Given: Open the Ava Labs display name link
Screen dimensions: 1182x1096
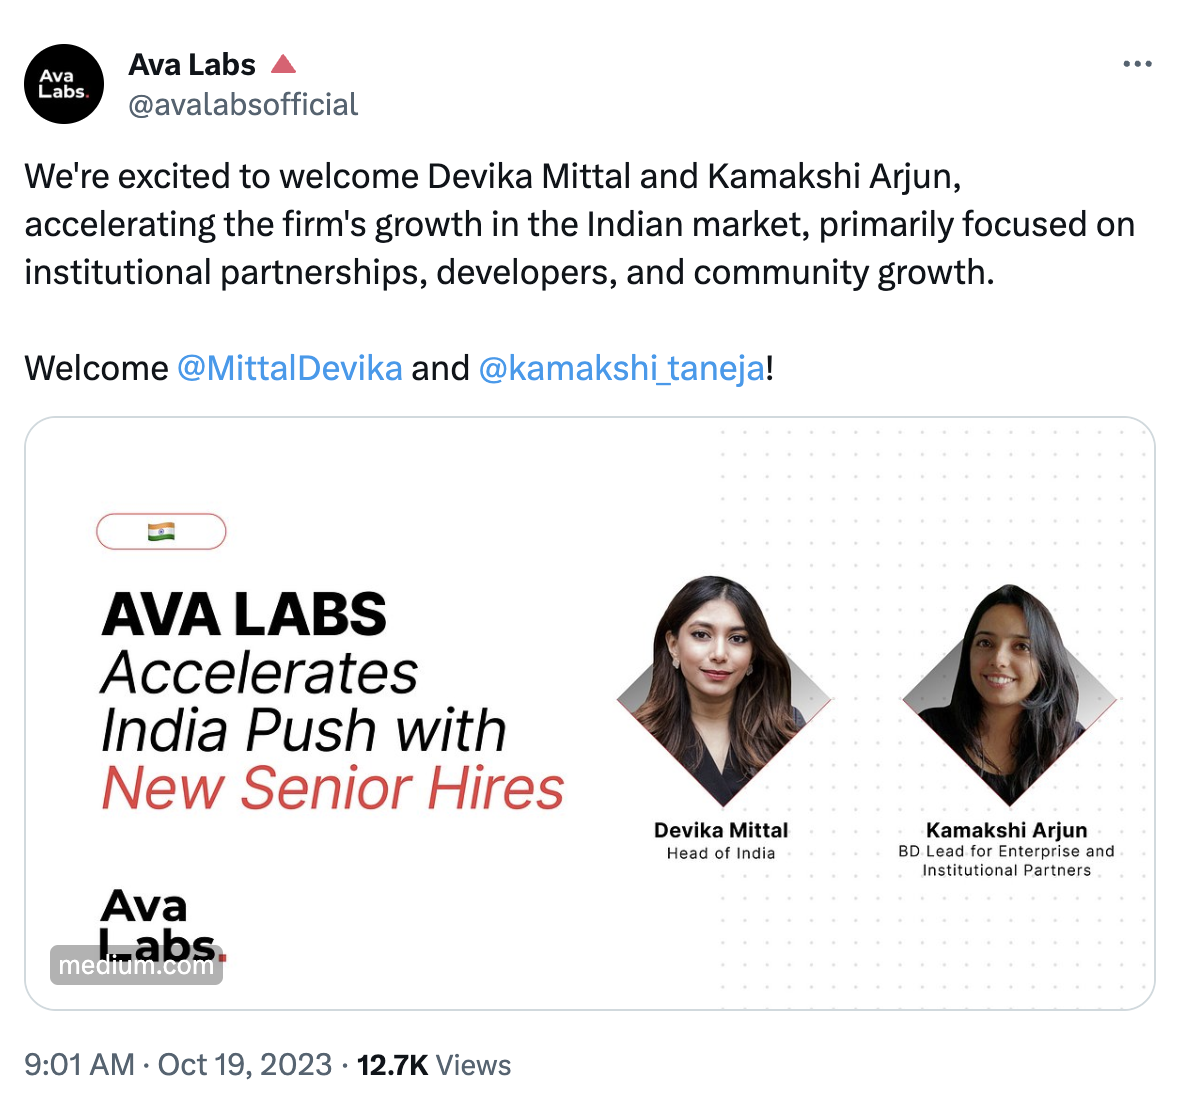Looking at the screenshot, I should [x=192, y=65].
